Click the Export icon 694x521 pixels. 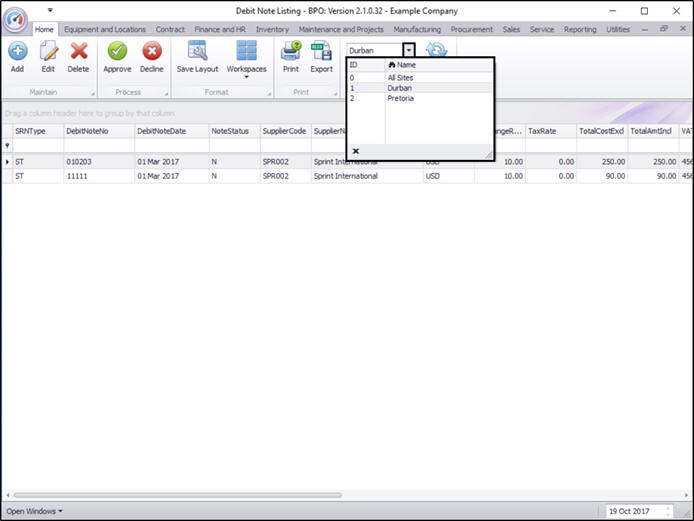321,51
